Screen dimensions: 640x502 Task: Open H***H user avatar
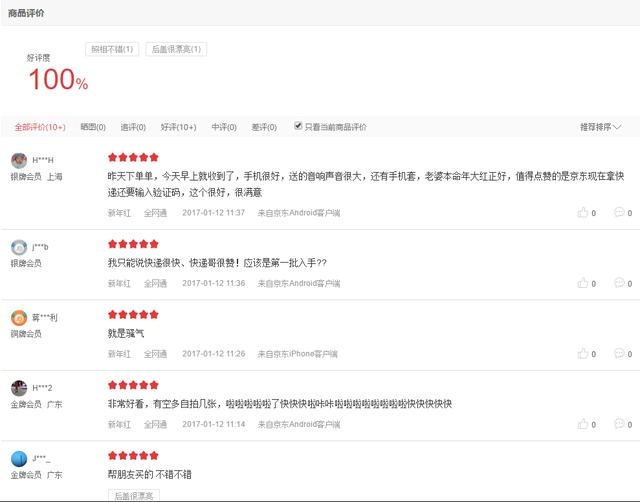pyautogui.click(x=19, y=161)
